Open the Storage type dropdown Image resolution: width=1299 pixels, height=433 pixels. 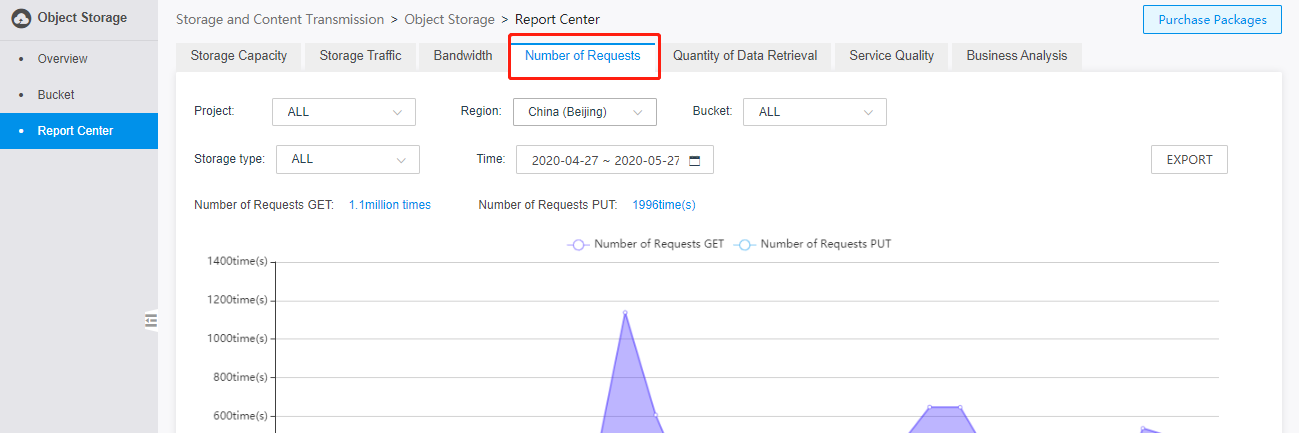348,159
